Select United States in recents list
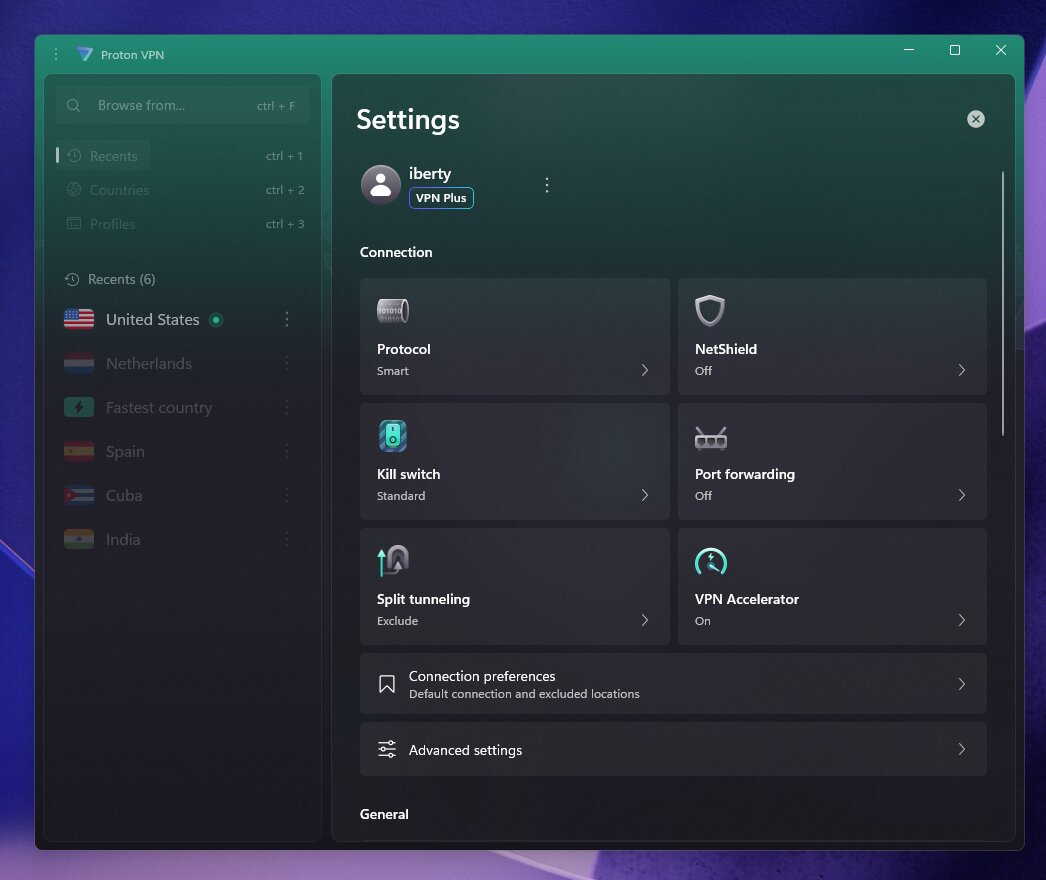Image resolution: width=1046 pixels, height=880 pixels. pyautogui.click(x=183, y=320)
